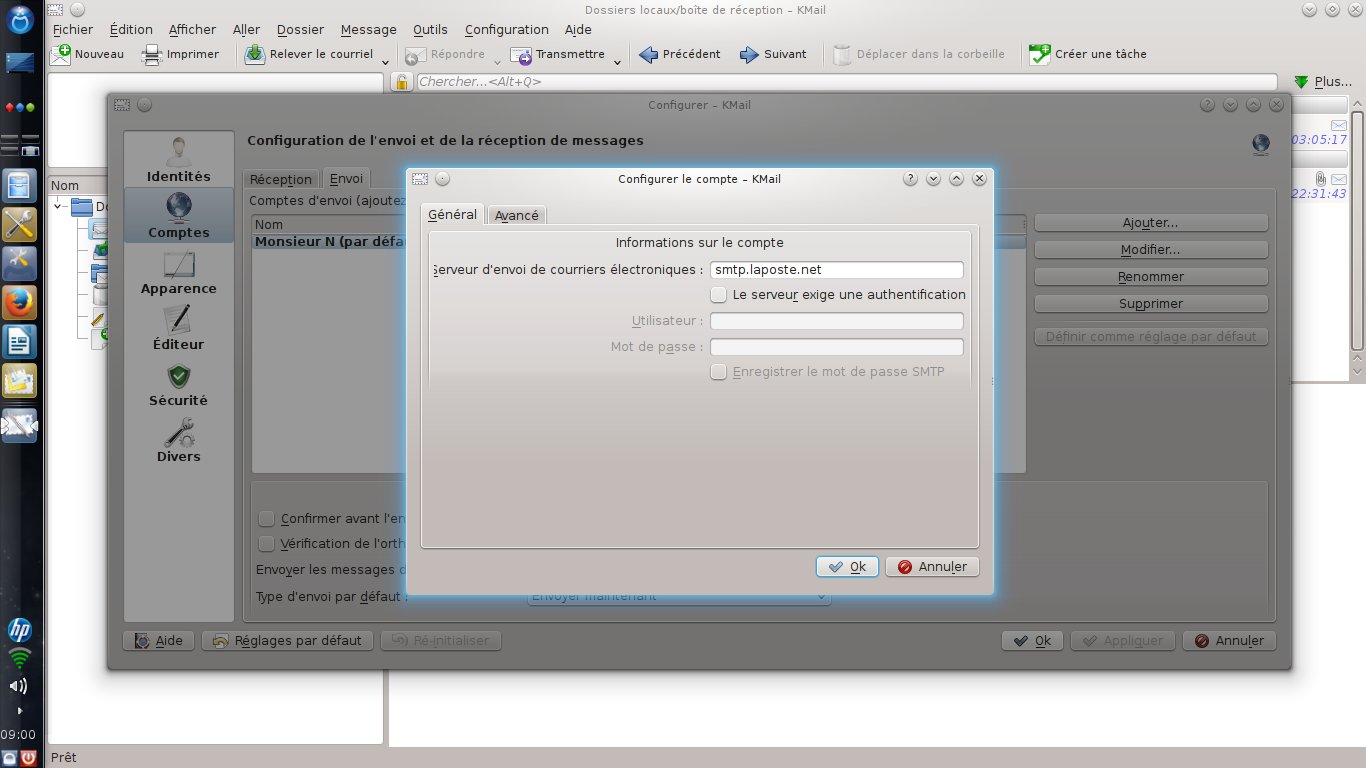1366x768 pixels.
Task: Click the Chercher search field in KMail
Action: pyautogui.click(x=847, y=82)
